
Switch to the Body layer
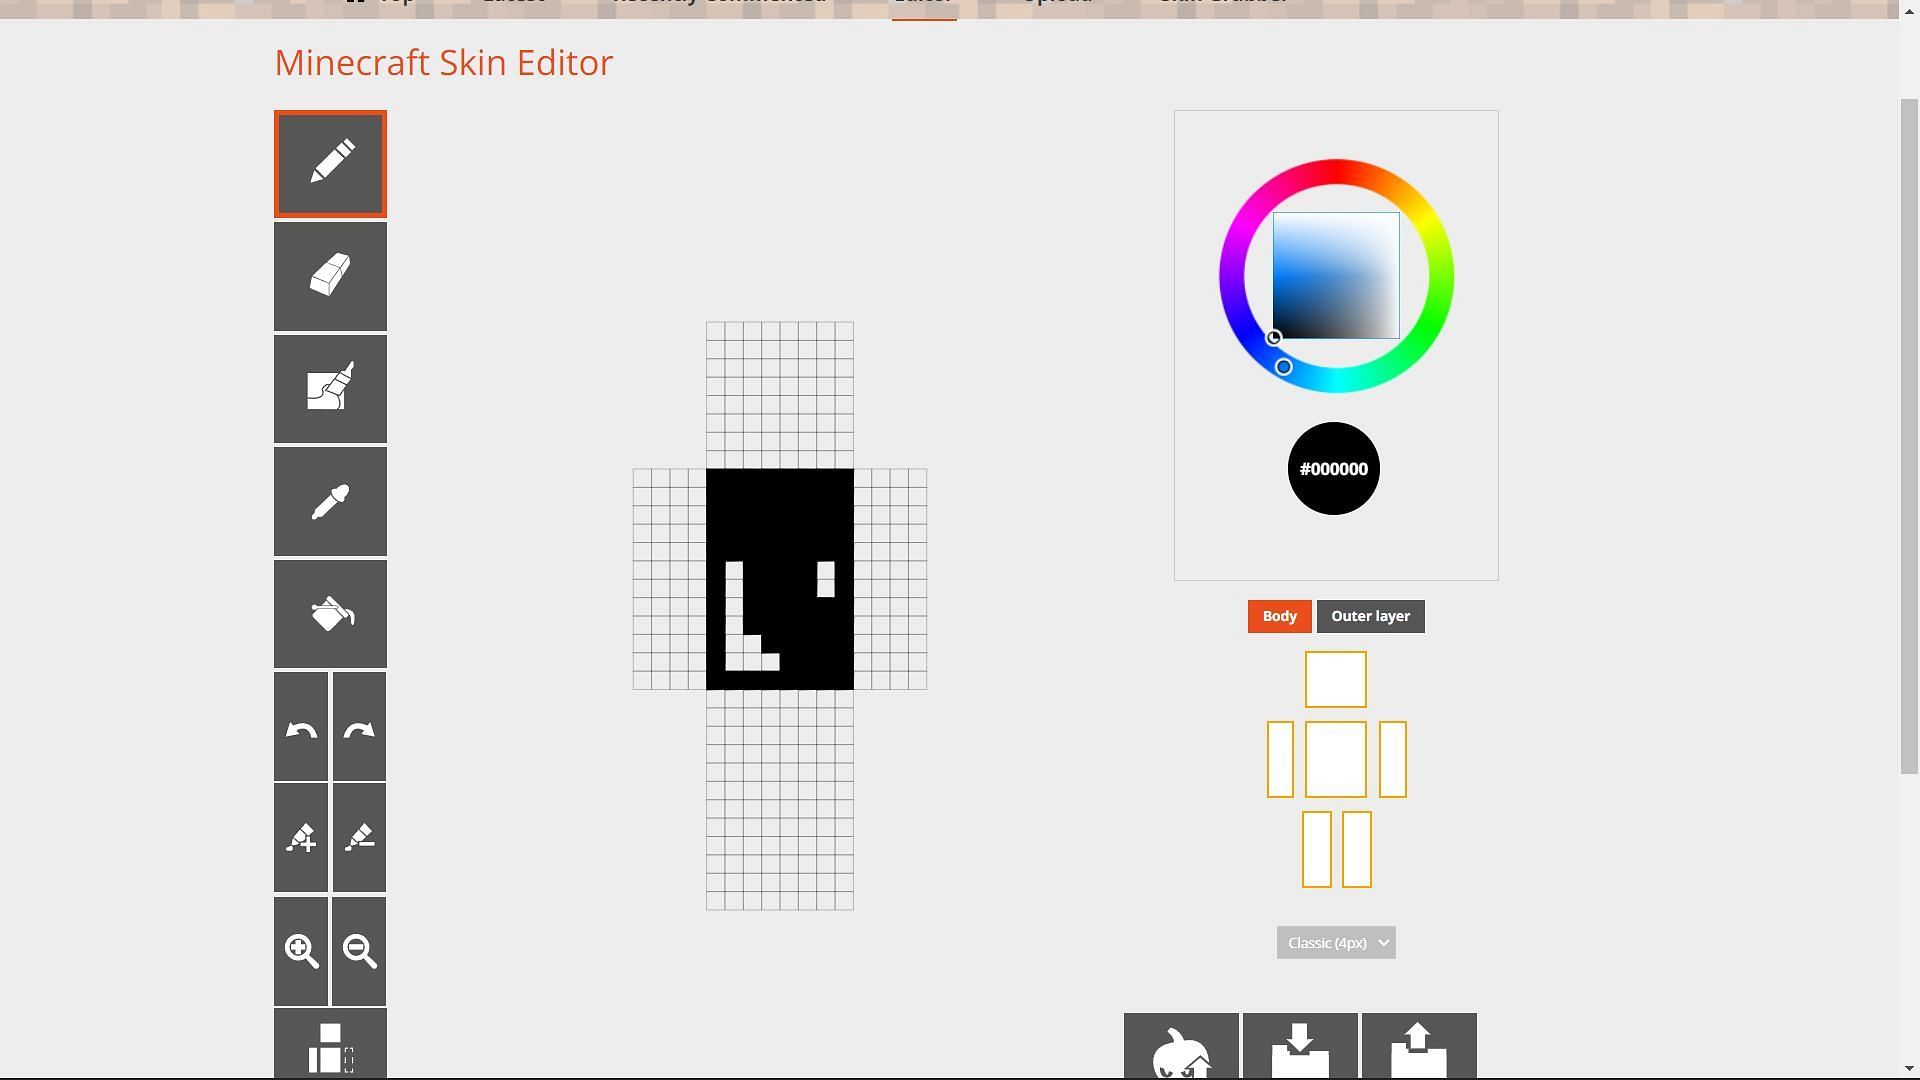[1279, 617]
